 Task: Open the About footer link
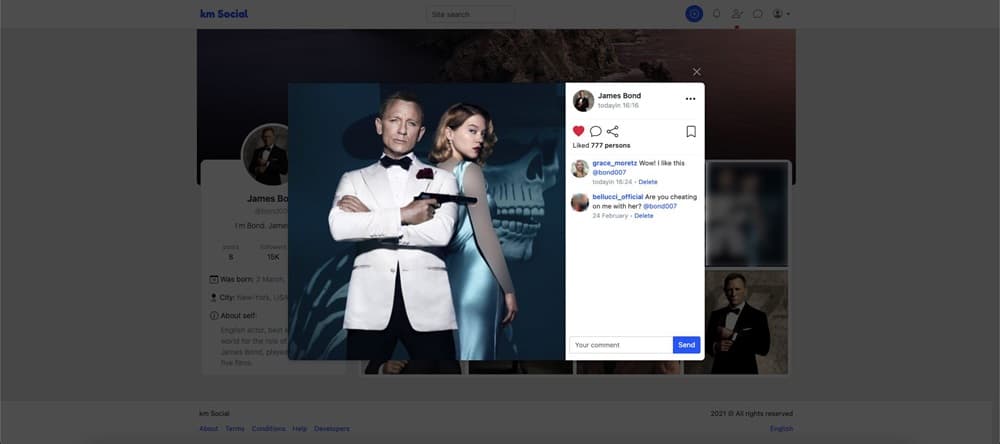(x=209, y=429)
